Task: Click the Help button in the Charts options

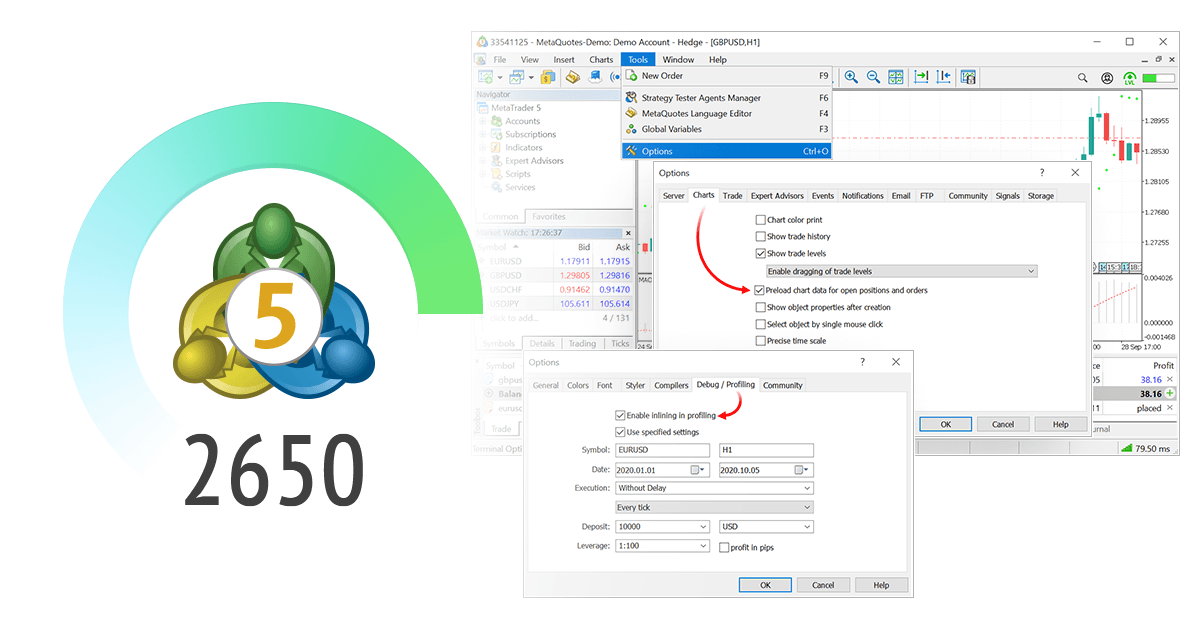Action: coord(1060,423)
